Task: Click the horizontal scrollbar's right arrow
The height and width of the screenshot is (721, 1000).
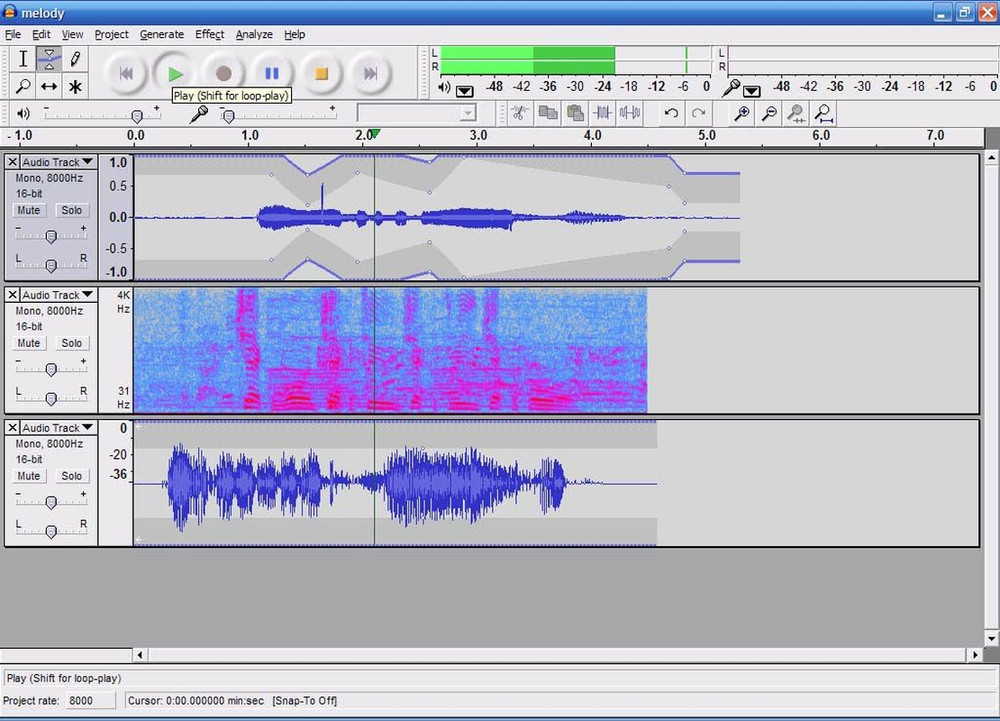Action: coord(974,655)
